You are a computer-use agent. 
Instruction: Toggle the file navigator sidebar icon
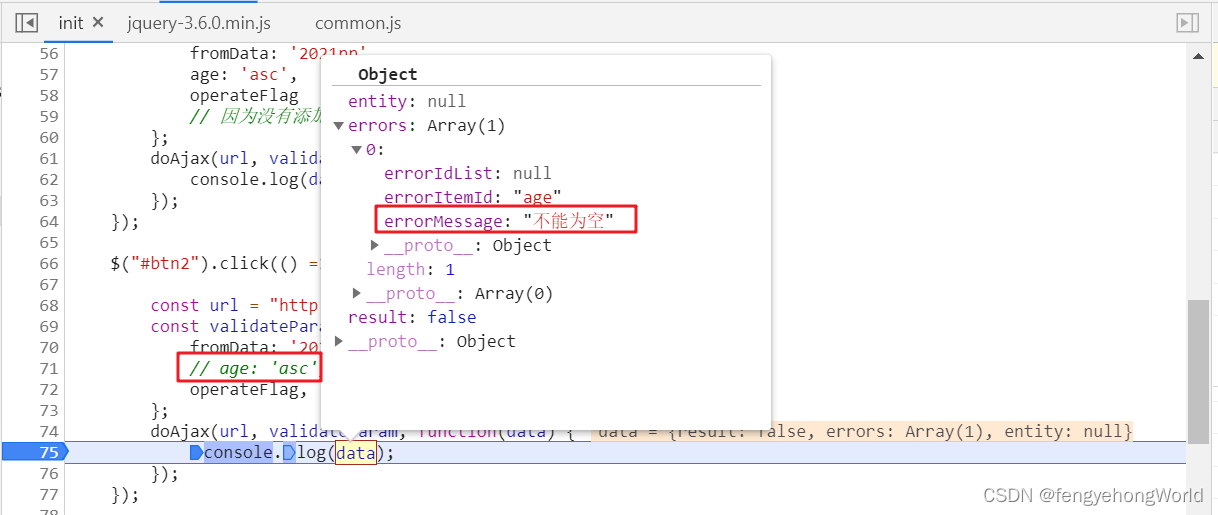coord(27,22)
